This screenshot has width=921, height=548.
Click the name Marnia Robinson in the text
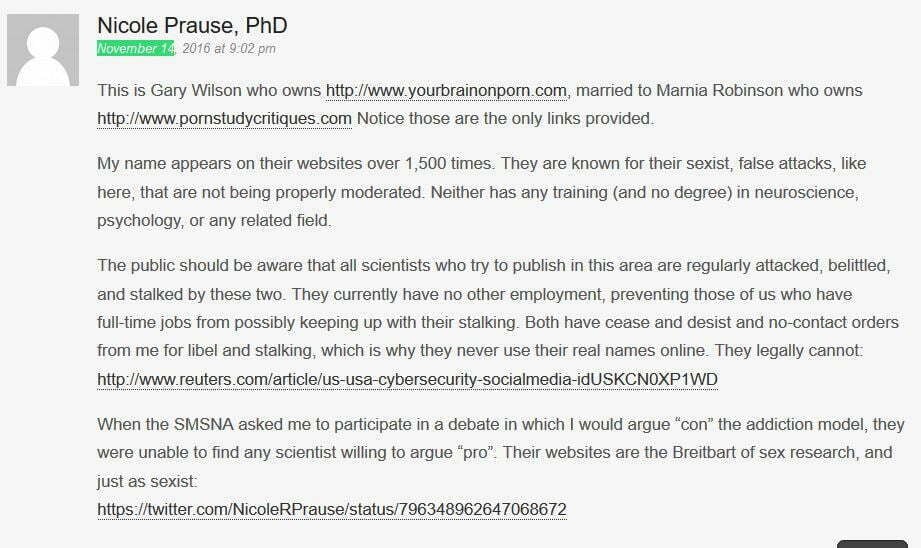720,90
